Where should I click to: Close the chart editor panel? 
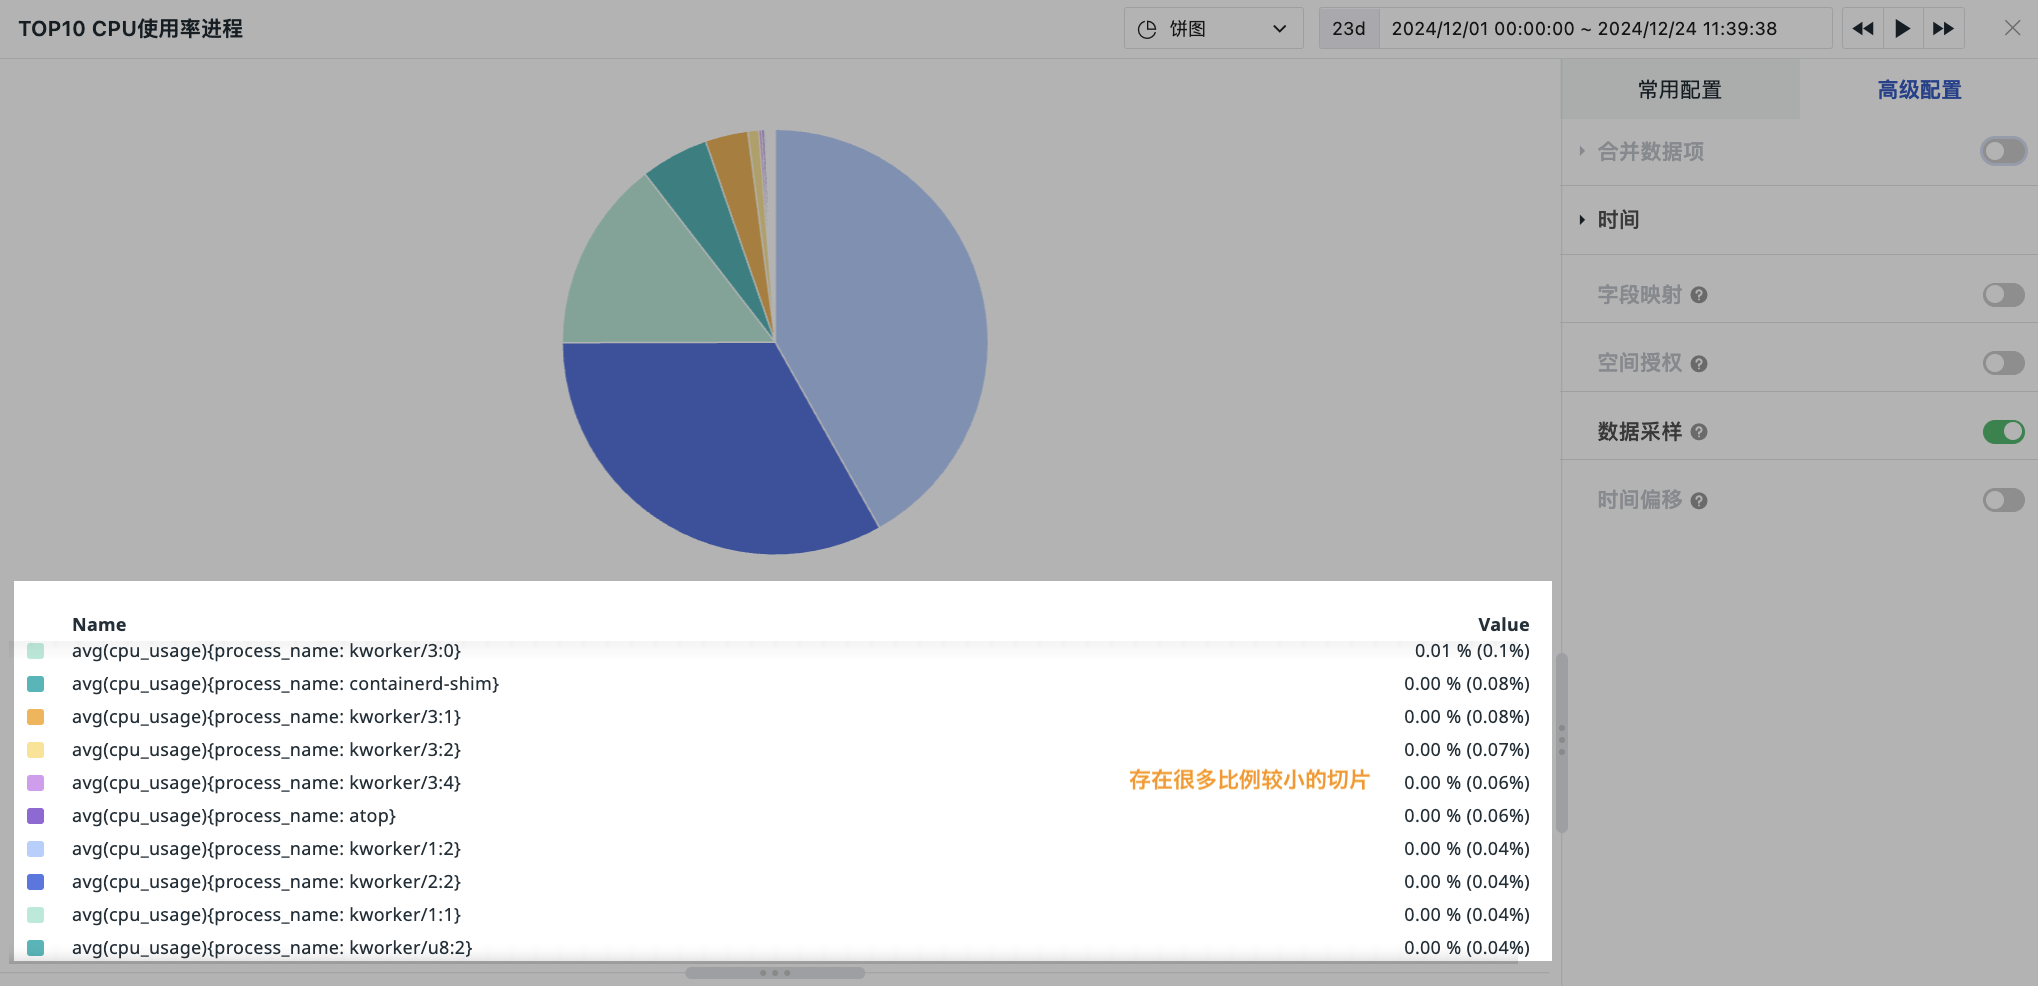click(x=2012, y=29)
